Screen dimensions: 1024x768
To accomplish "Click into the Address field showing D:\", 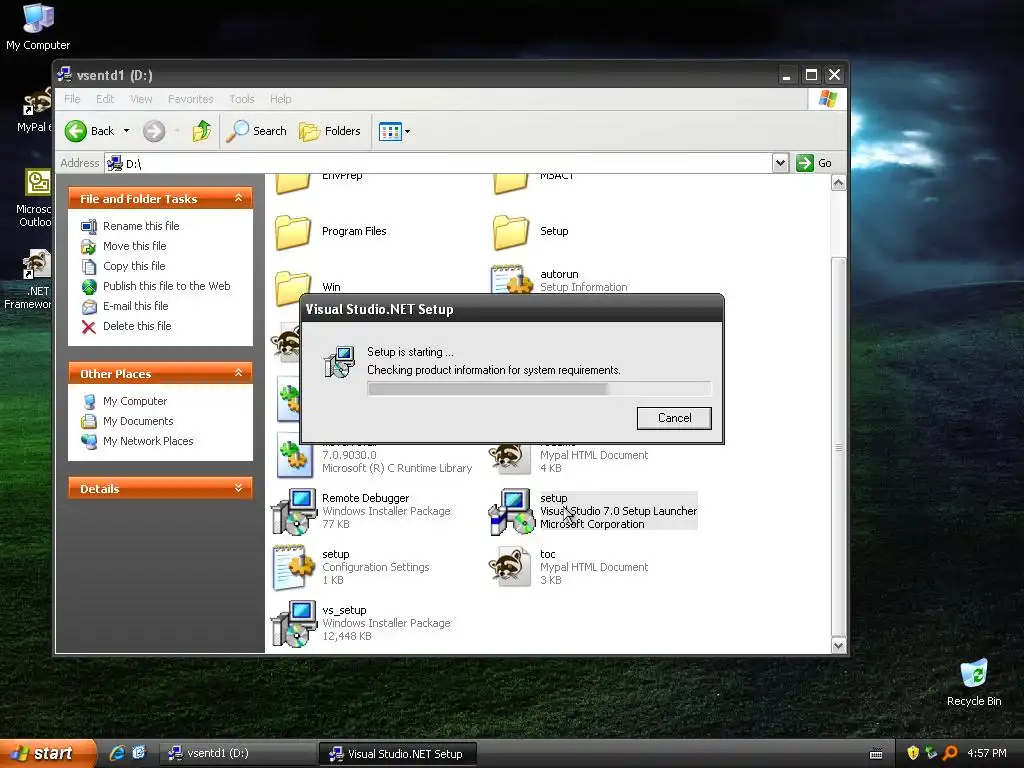I will (x=438, y=163).
